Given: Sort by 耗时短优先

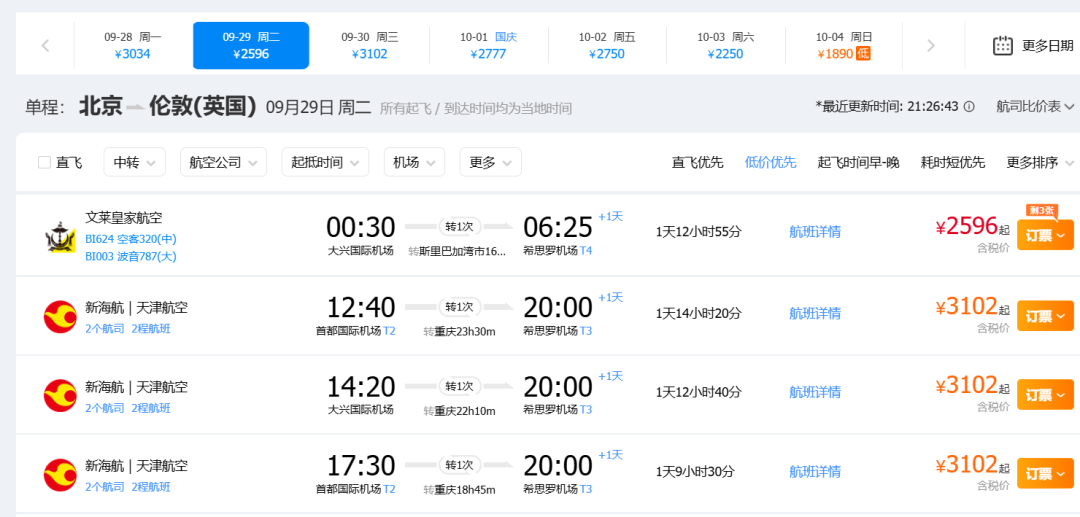Looking at the screenshot, I should point(953,163).
